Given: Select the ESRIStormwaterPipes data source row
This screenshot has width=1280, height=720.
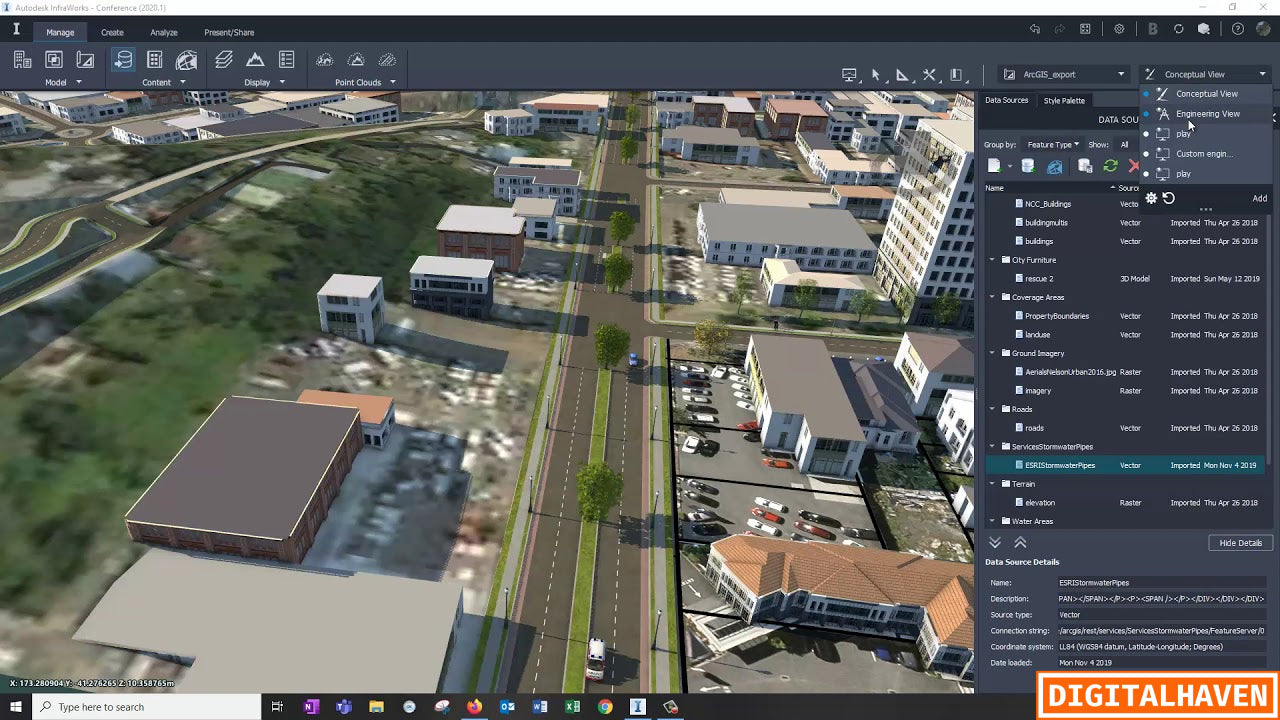Looking at the screenshot, I should point(1127,465).
